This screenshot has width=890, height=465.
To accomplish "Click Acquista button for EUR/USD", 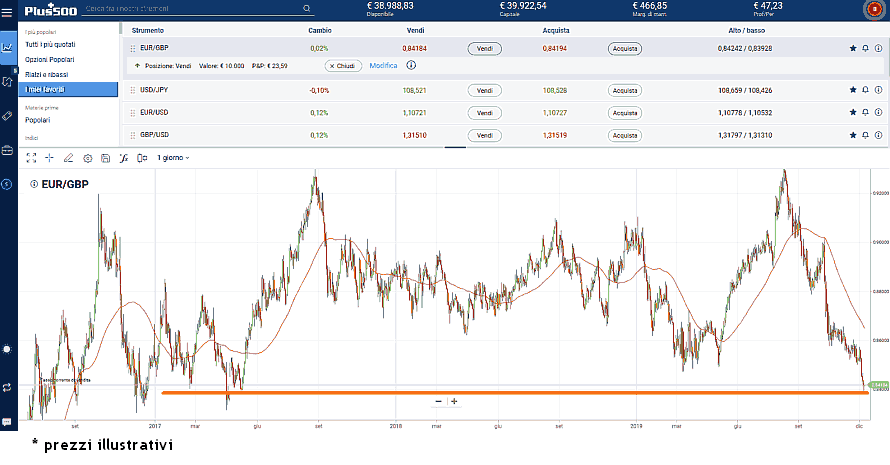I will point(624,113).
